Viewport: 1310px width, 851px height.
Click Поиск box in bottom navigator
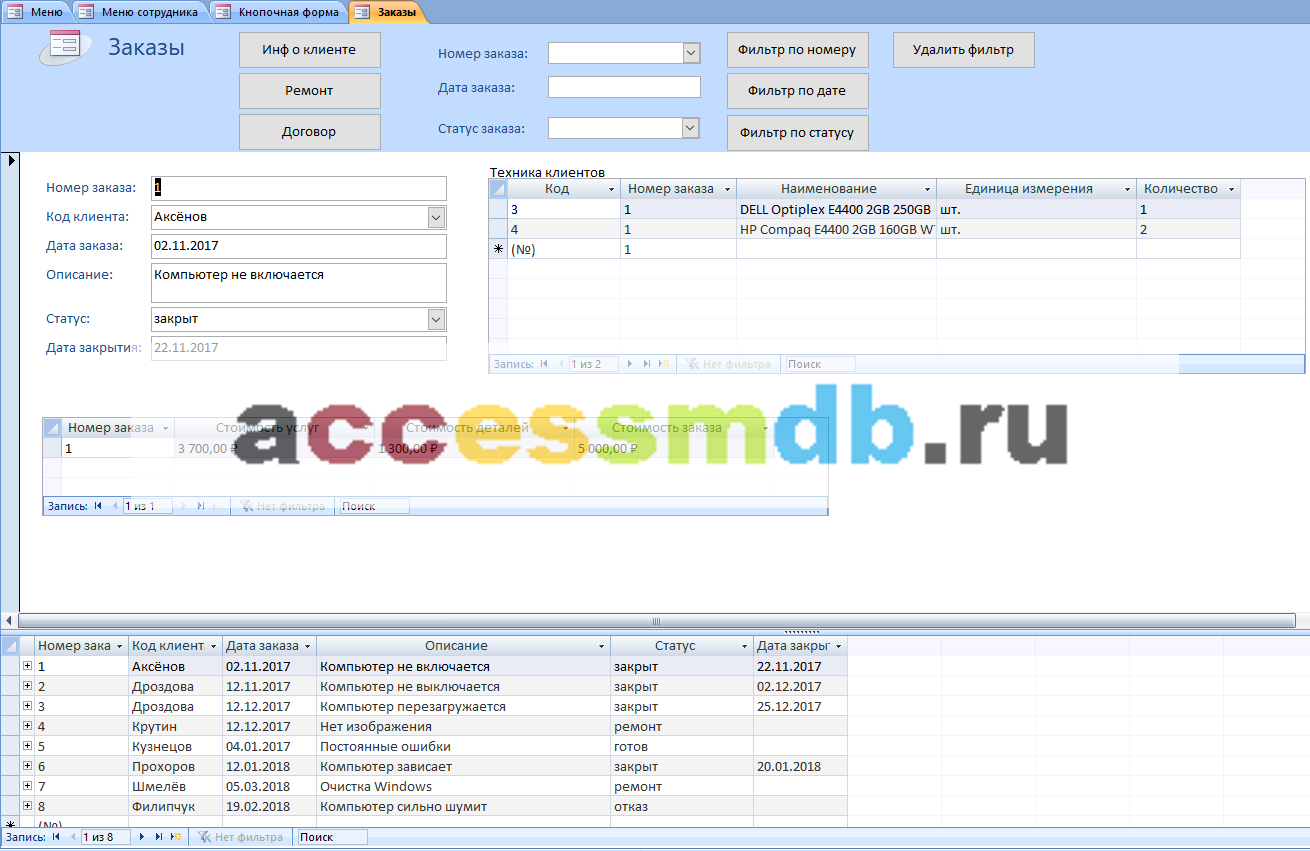[331, 837]
